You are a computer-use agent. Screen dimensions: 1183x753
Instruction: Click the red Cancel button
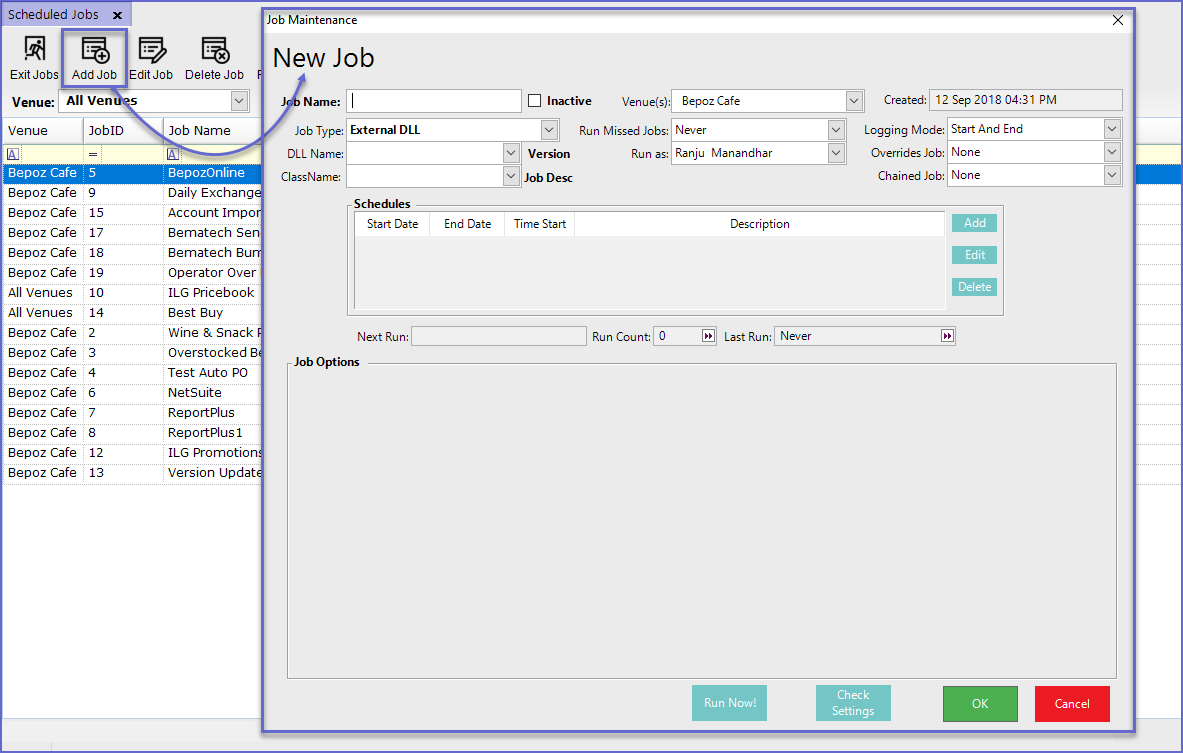[x=1072, y=704]
